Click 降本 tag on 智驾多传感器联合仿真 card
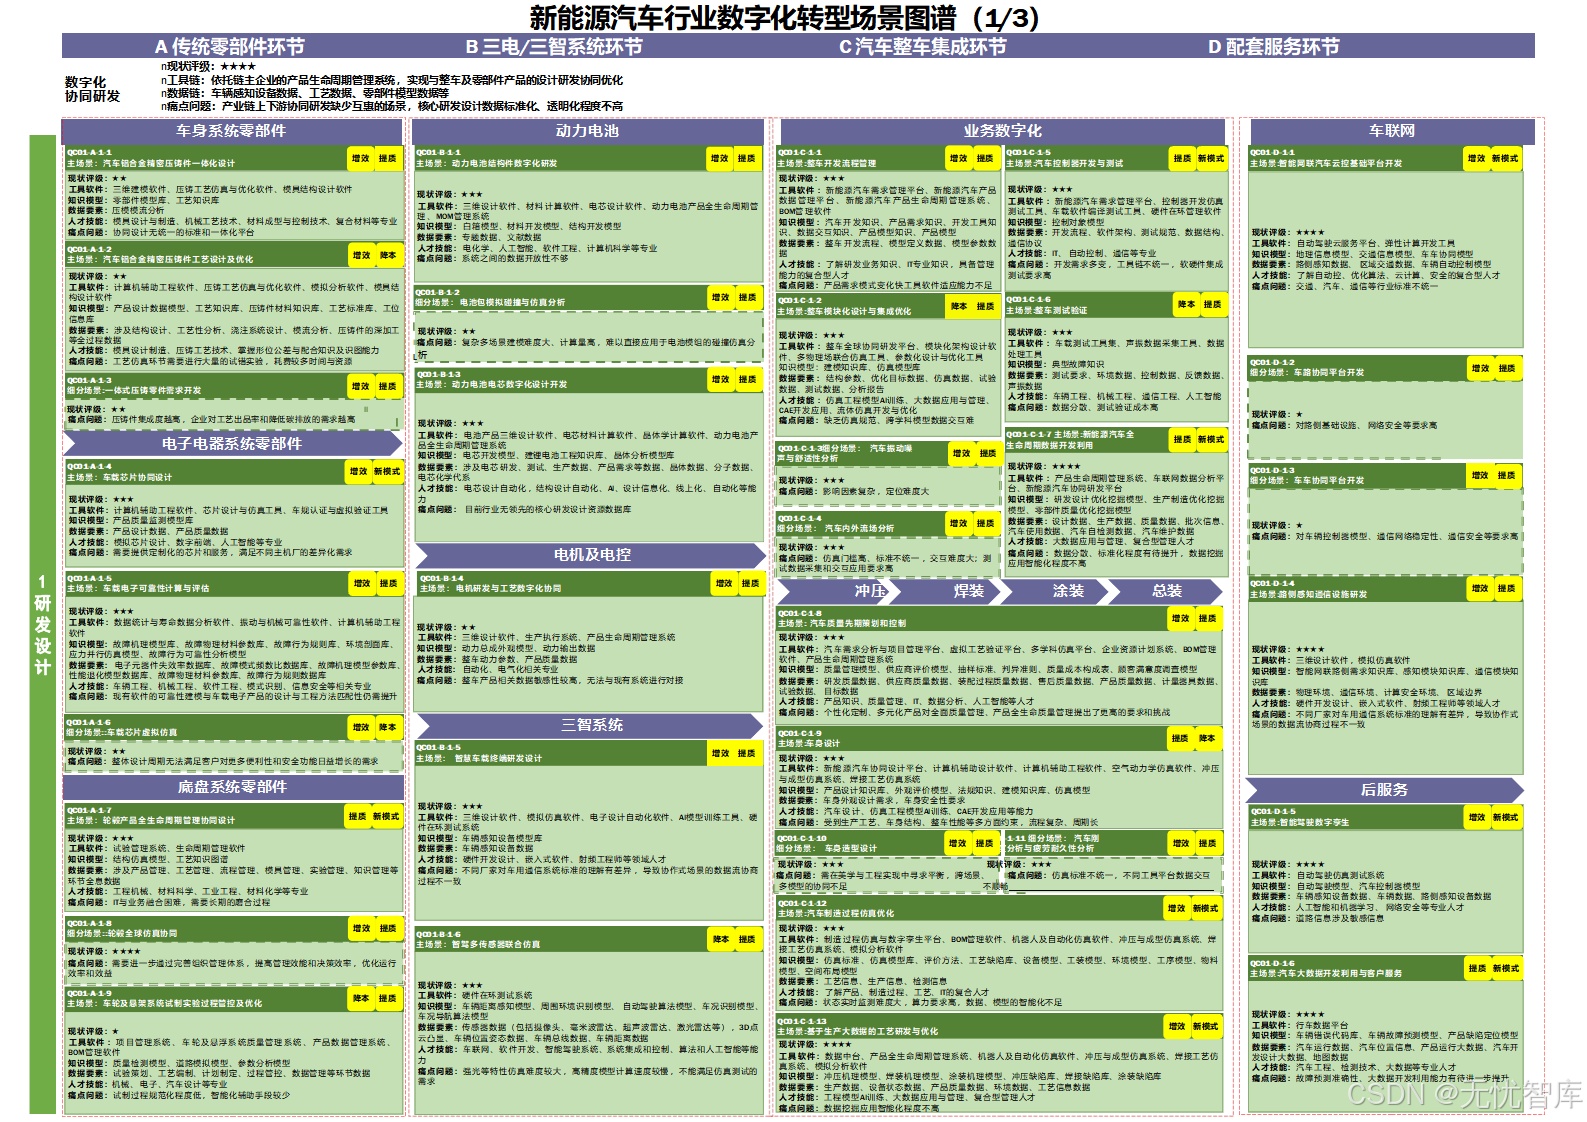Screen dimensions: 1587x1122 pos(721,939)
